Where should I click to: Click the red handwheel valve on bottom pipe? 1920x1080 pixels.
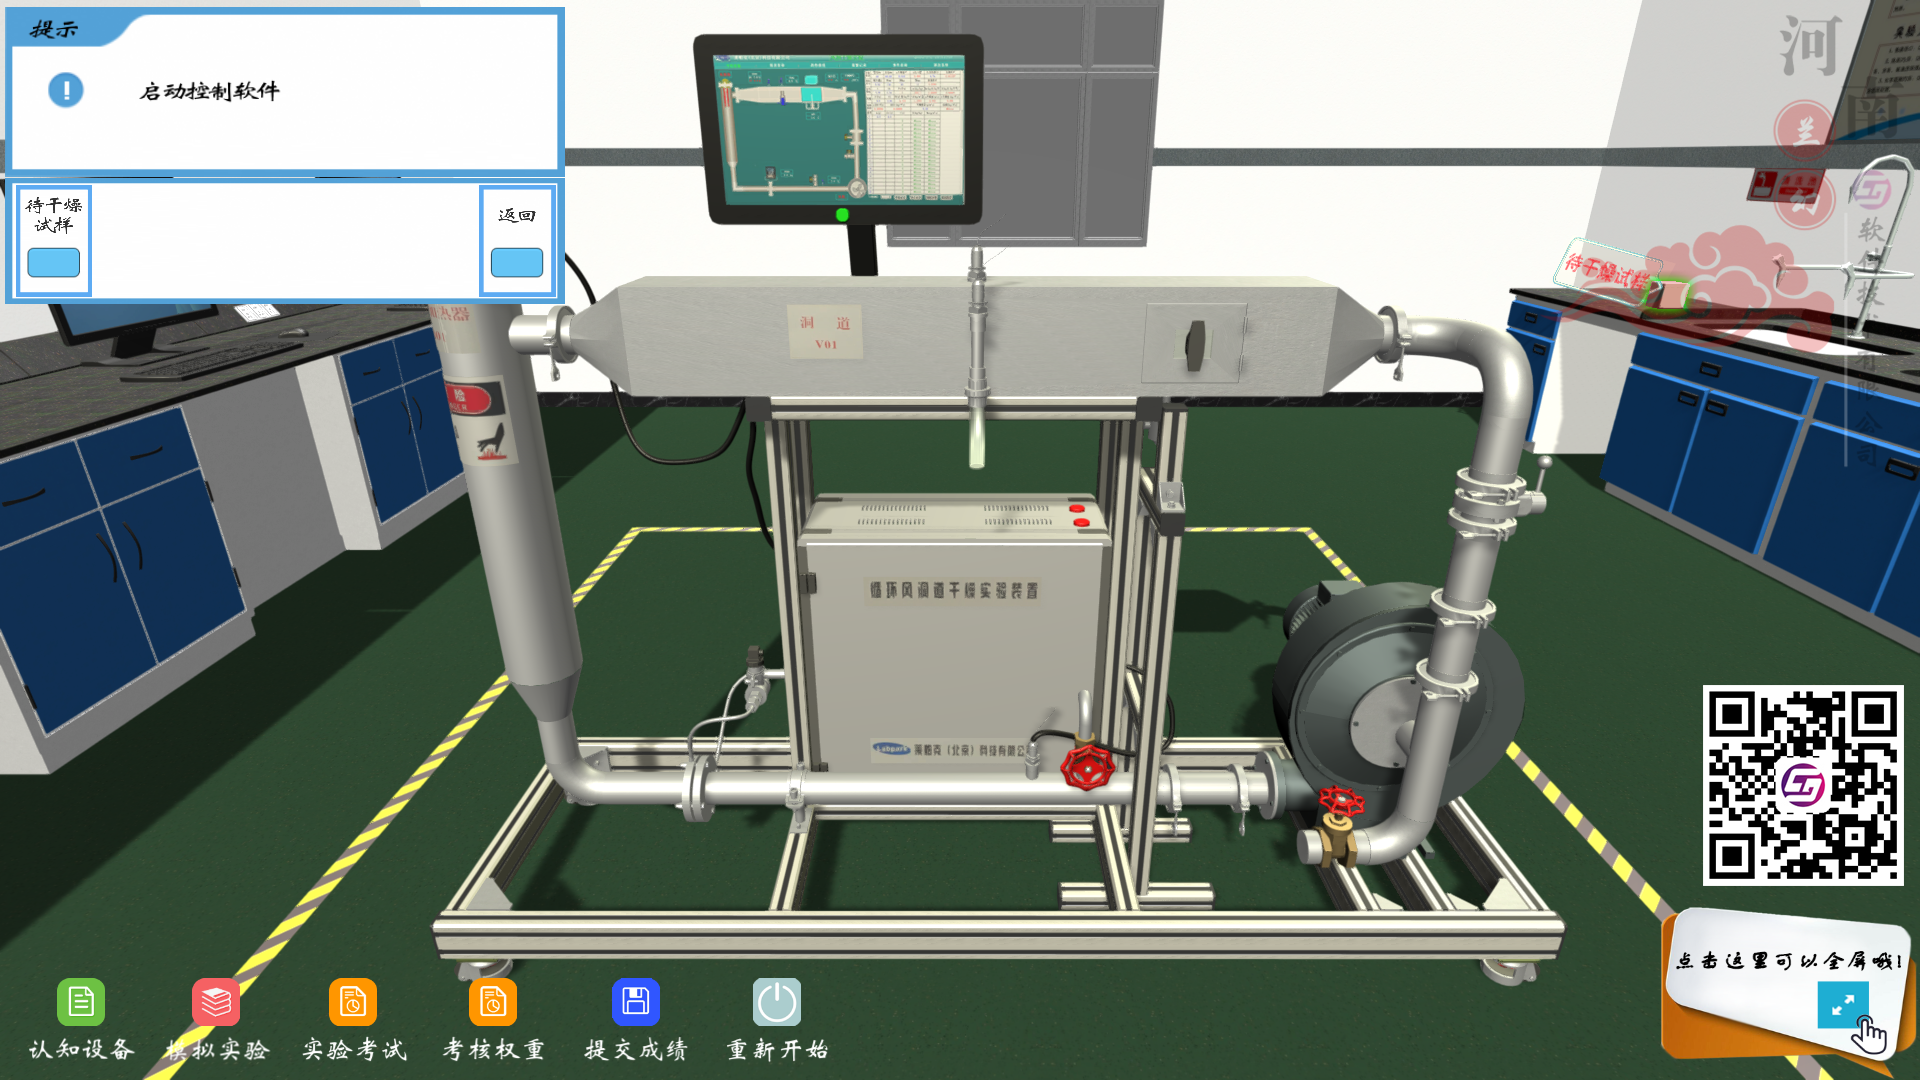pyautogui.click(x=1087, y=768)
